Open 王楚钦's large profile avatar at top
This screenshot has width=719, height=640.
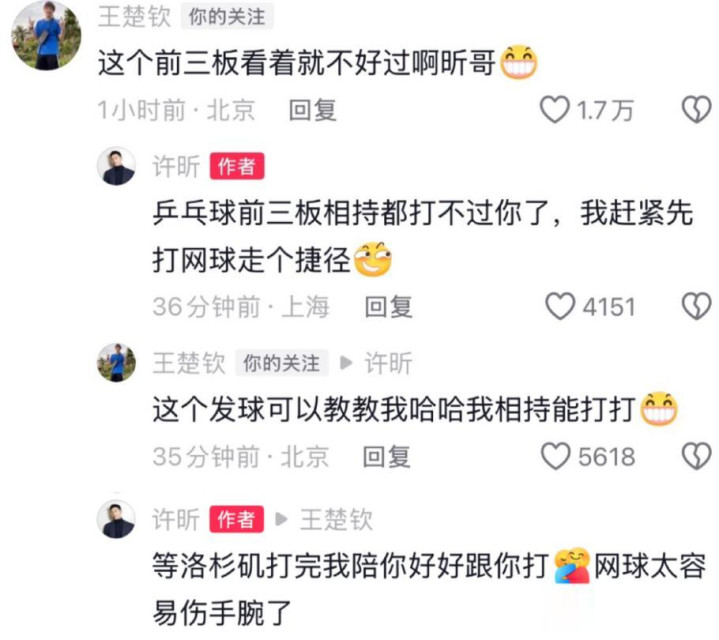coord(46,36)
